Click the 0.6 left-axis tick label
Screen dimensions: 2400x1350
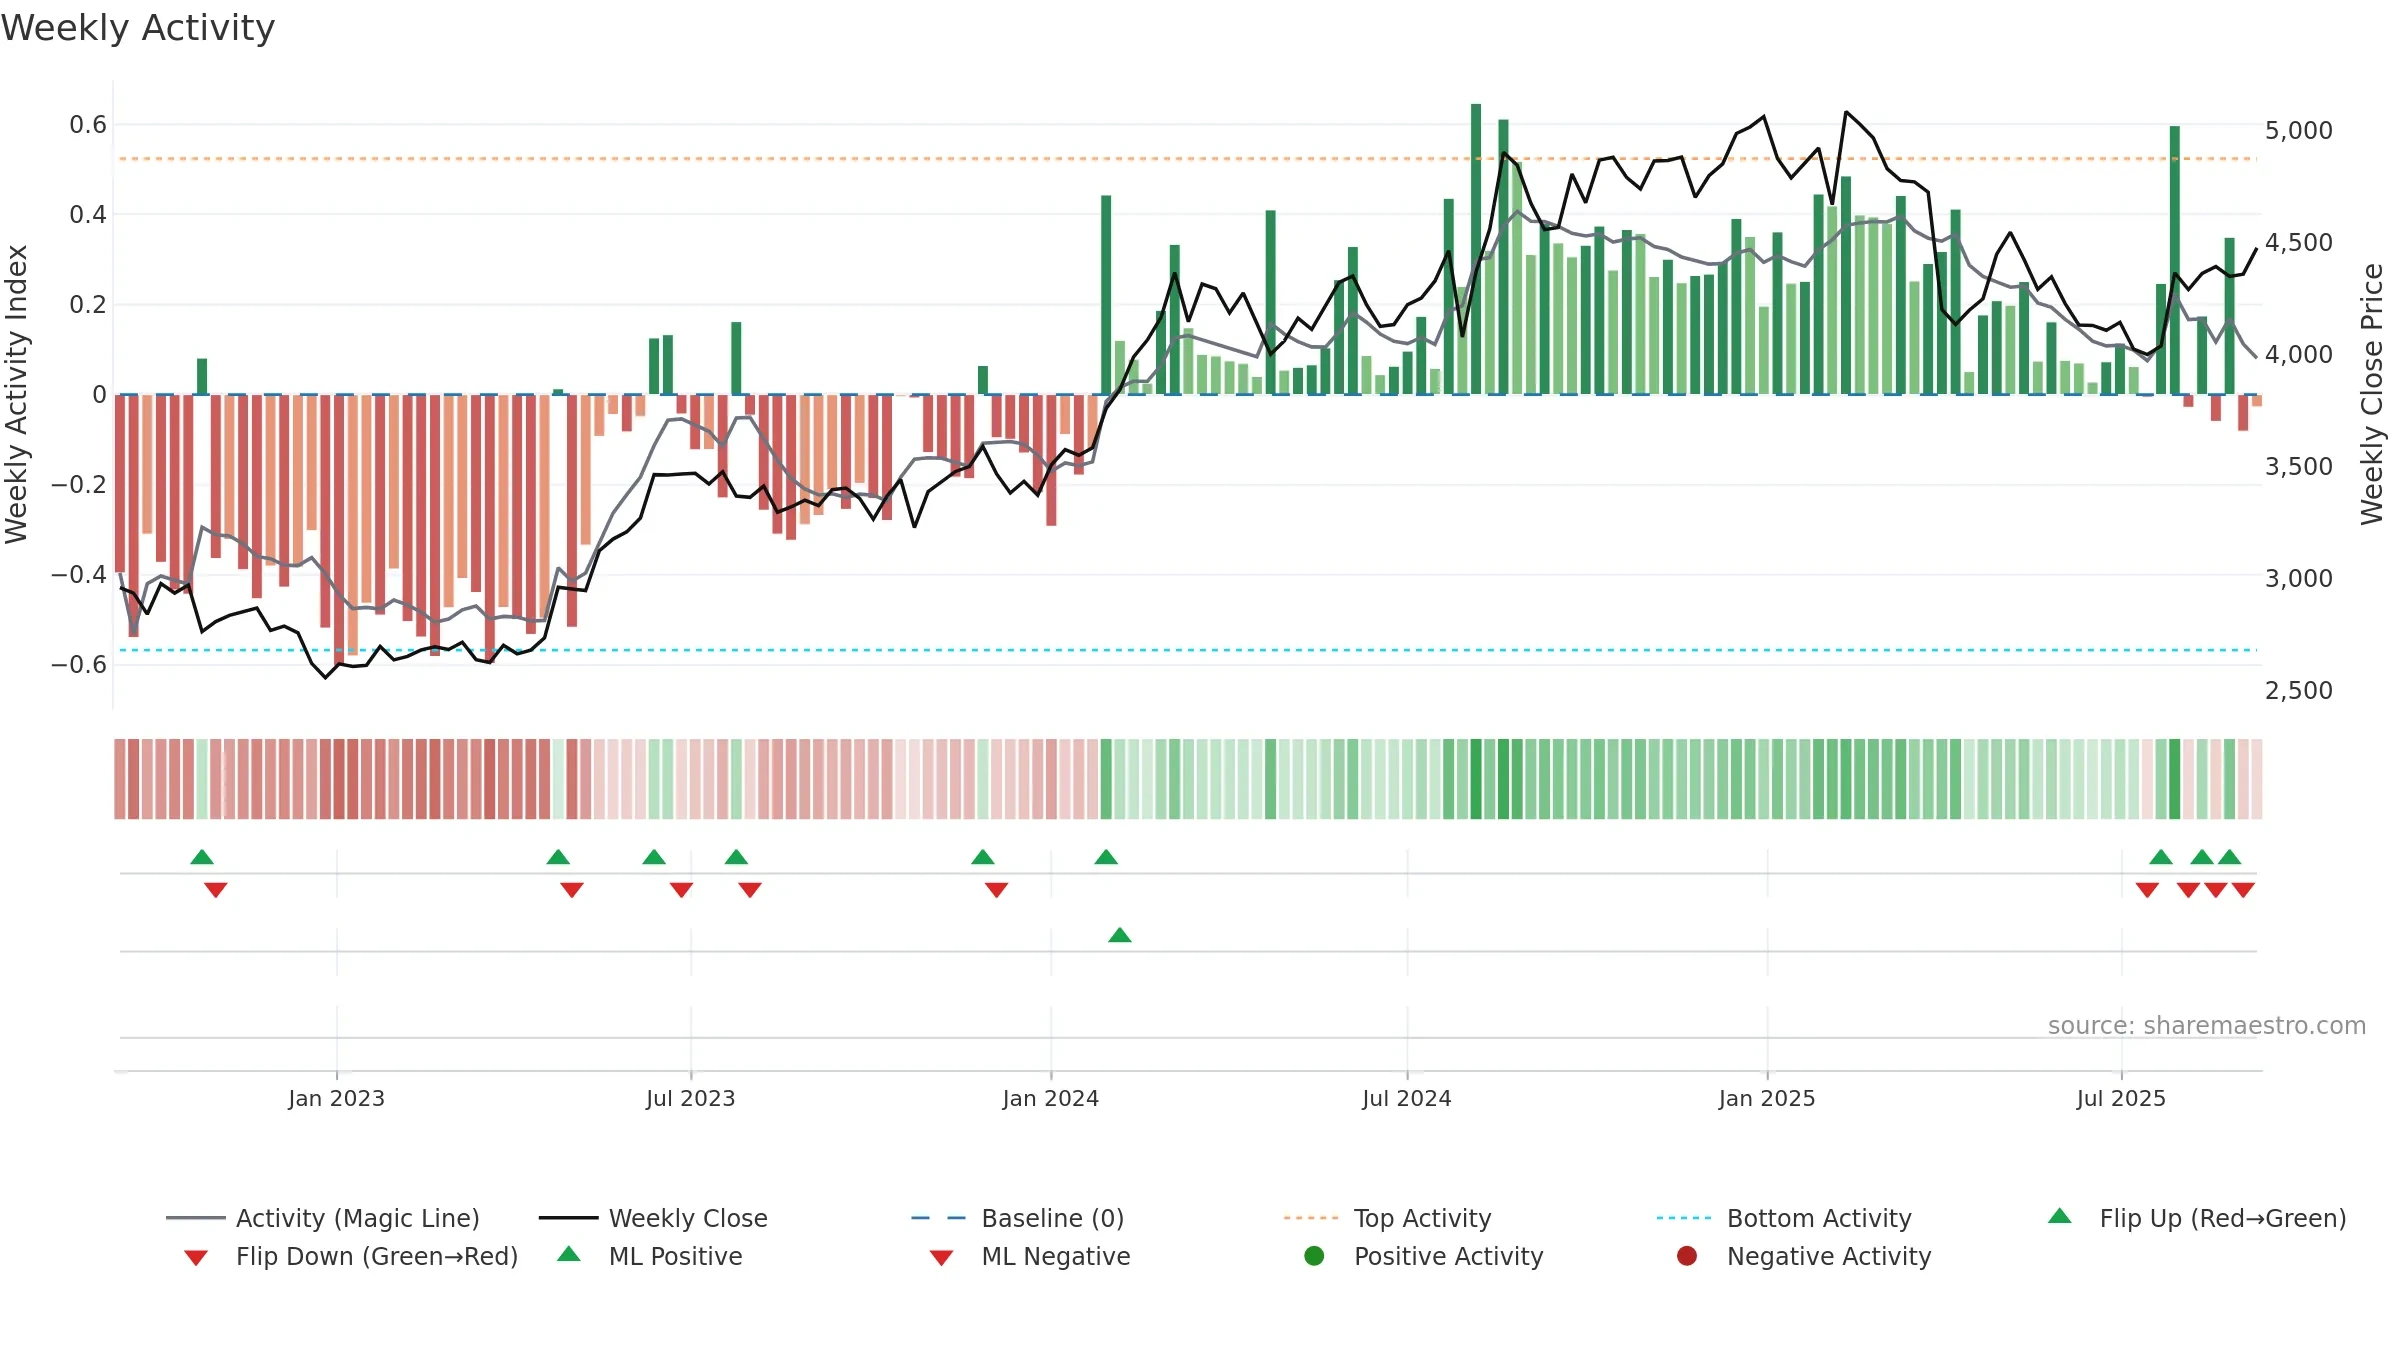[x=88, y=124]
